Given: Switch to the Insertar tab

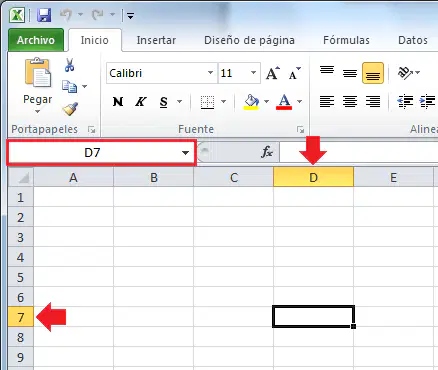Looking at the screenshot, I should tap(156, 40).
